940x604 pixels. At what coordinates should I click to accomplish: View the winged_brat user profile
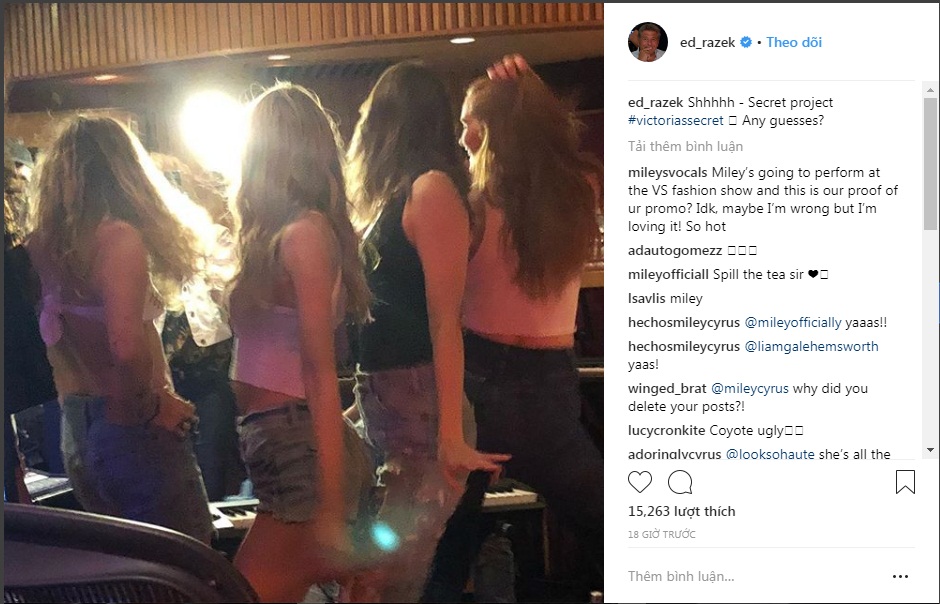[667, 388]
